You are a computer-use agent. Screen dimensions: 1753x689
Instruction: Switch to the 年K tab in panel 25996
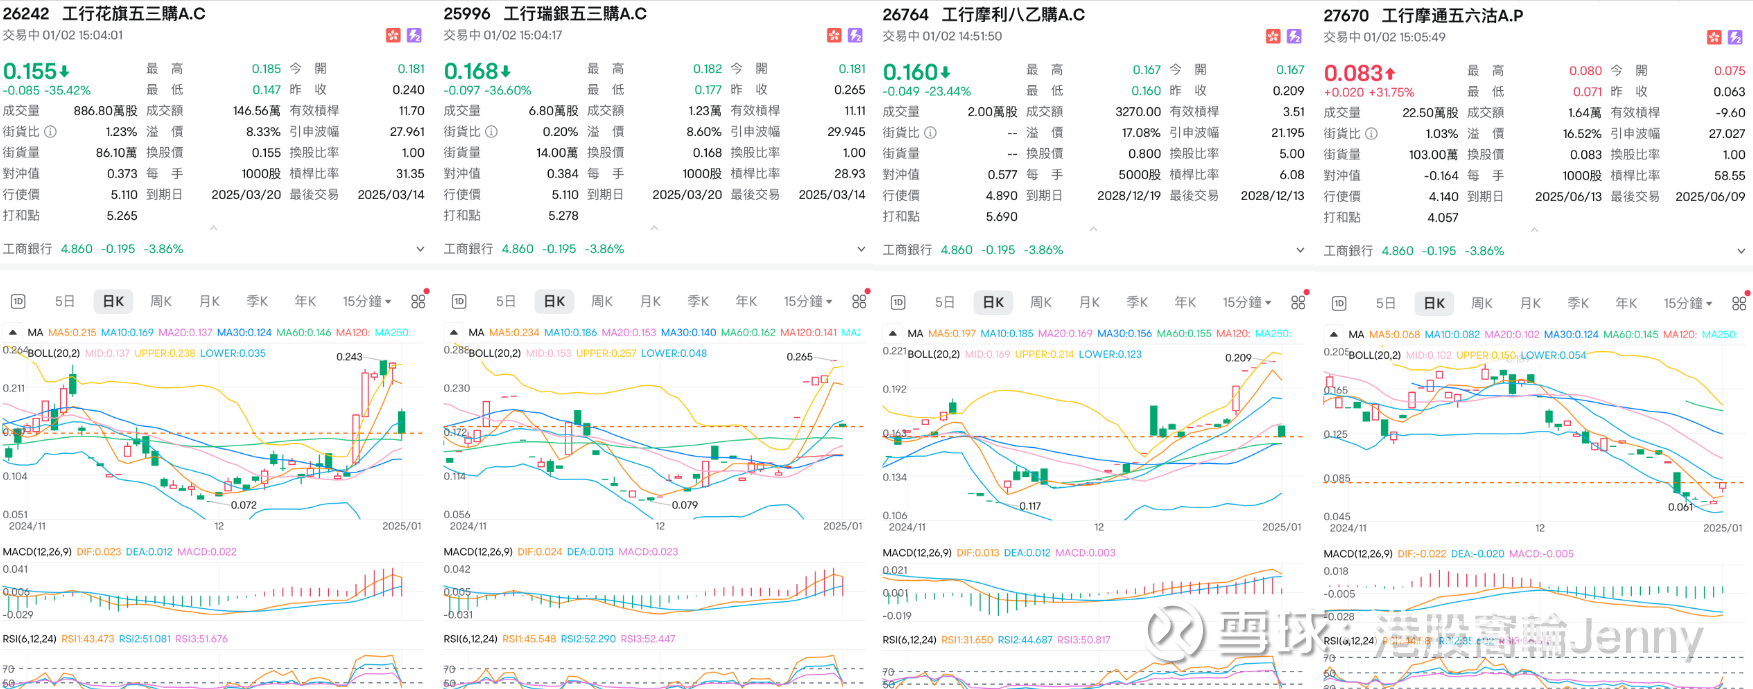point(746,301)
